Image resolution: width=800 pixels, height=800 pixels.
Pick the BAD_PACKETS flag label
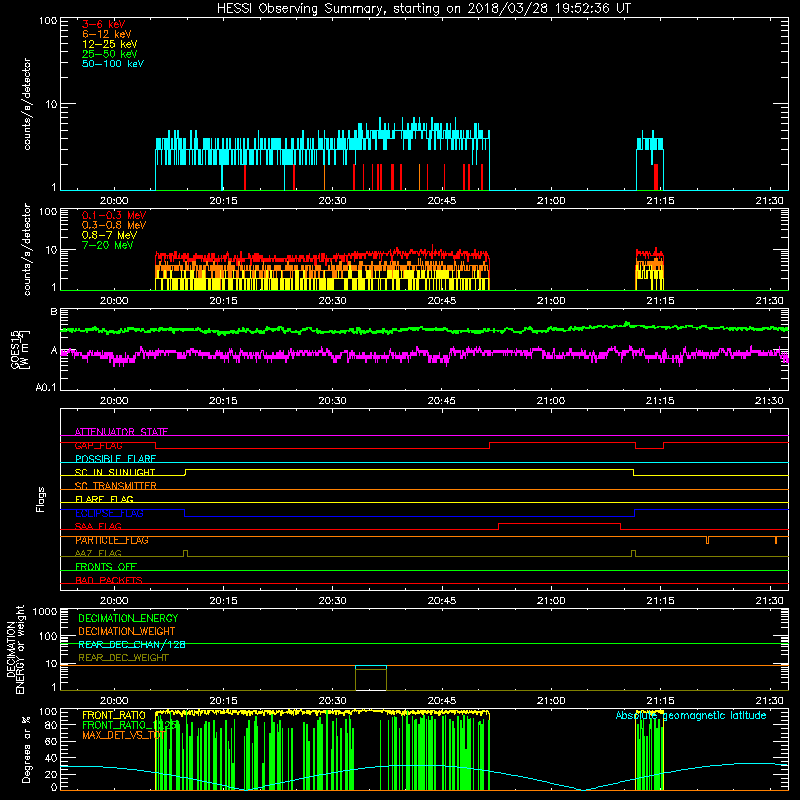pyautogui.click(x=109, y=580)
